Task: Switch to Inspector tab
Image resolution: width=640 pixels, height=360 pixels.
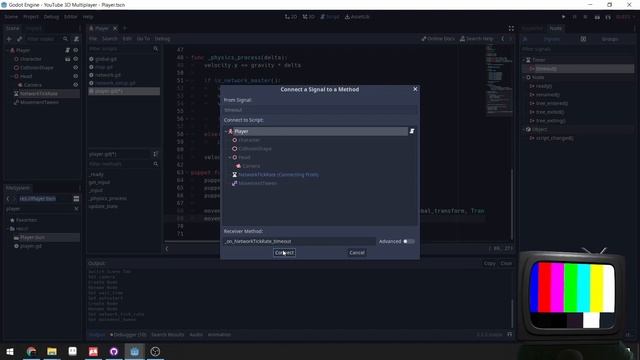Action: coord(533,28)
